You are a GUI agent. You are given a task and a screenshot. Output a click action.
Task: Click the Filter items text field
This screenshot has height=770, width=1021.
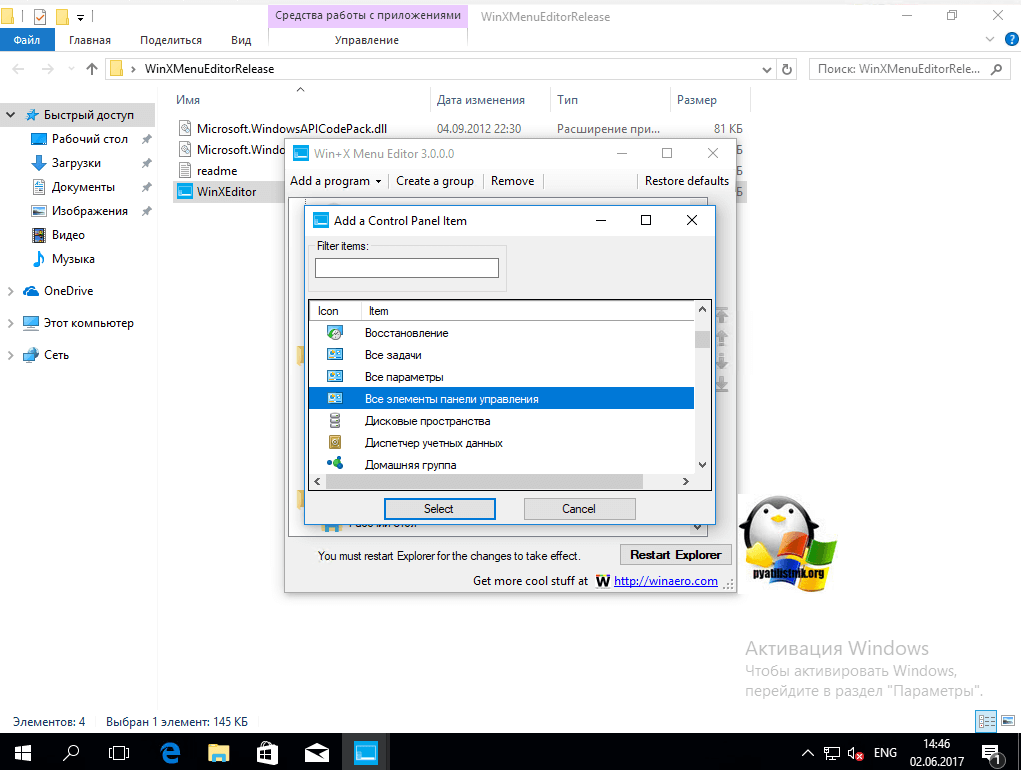coord(406,268)
